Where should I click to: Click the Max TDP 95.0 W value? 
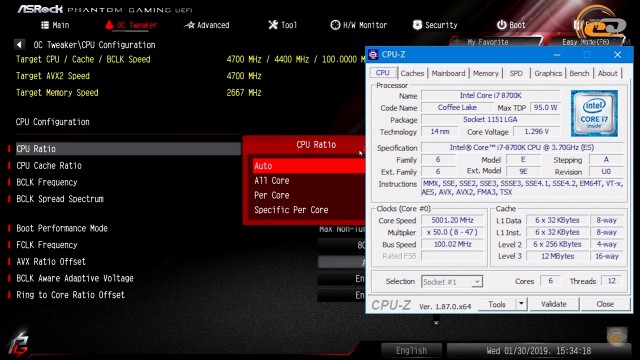(x=545, y=108)
